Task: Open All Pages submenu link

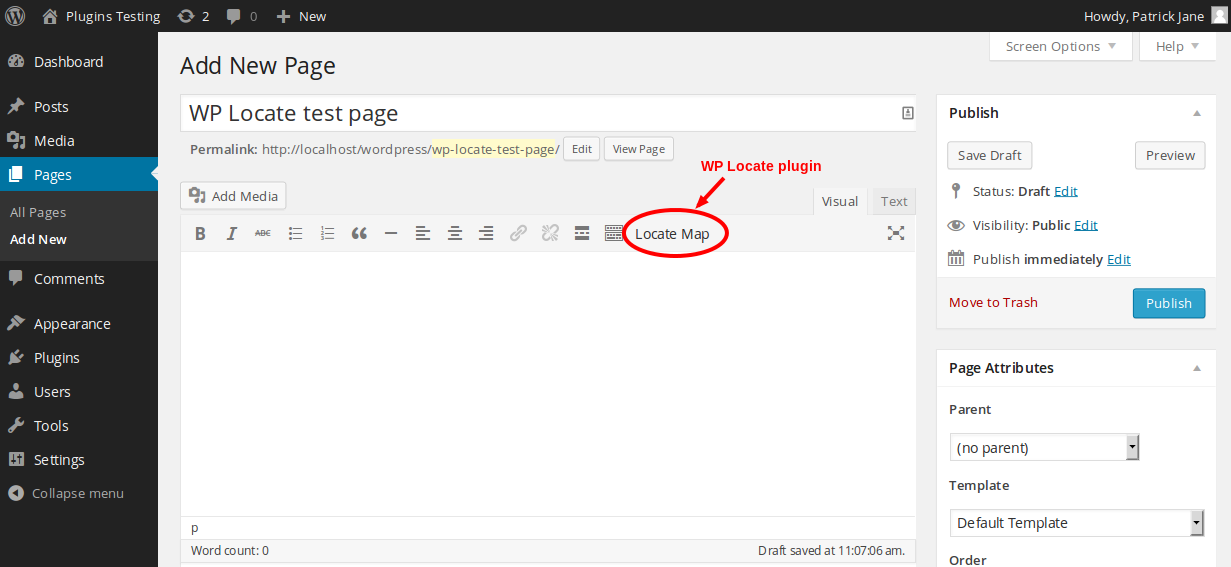Action: (38, 212)
